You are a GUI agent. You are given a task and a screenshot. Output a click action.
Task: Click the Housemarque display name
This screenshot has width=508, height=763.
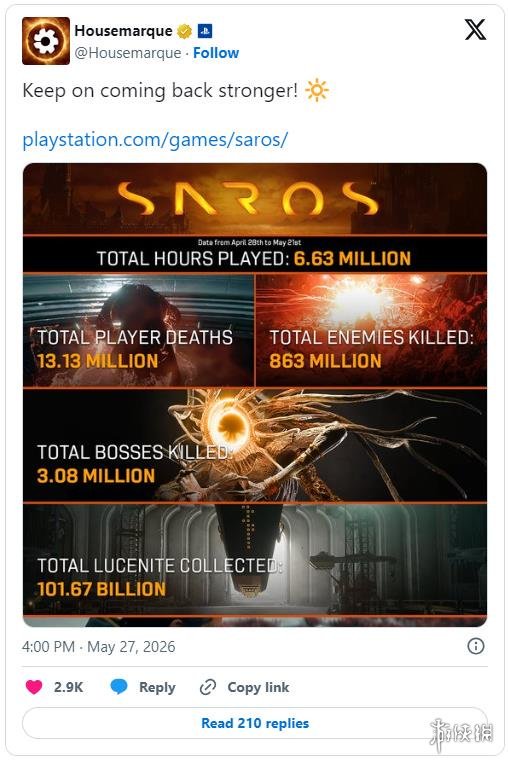click(124, 31)
